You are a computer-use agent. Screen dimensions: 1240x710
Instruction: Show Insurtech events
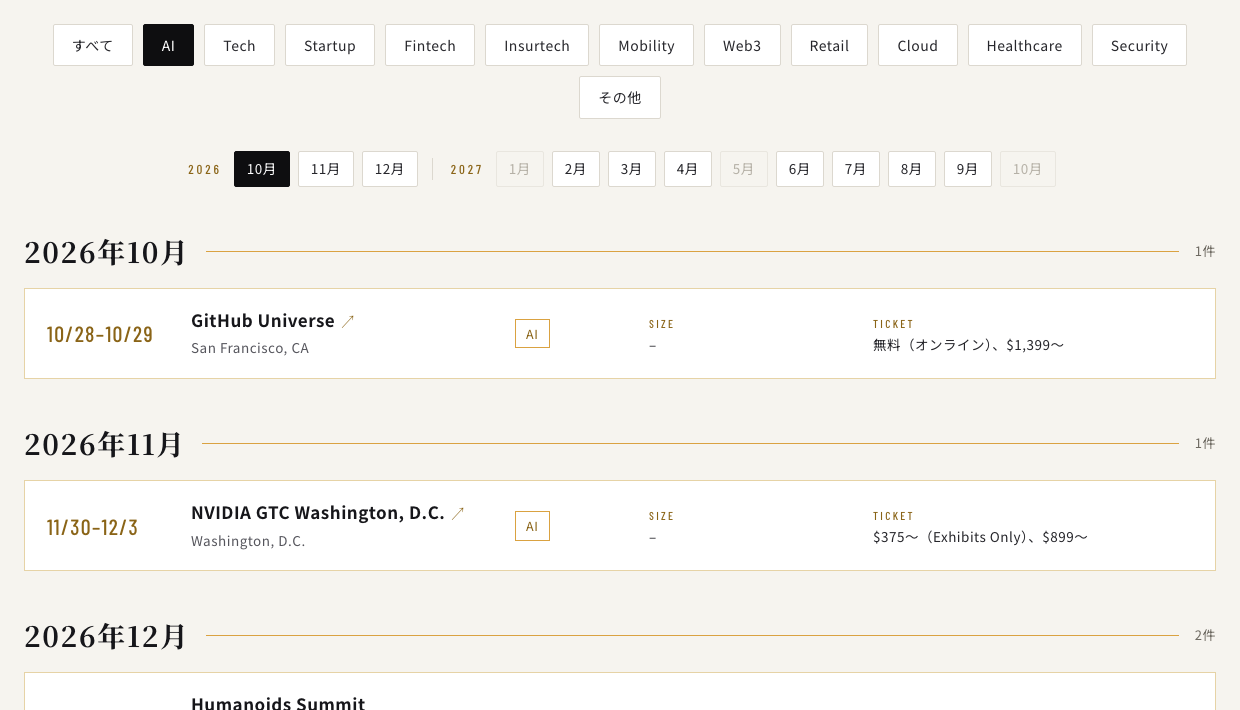(x=537, y=45)
